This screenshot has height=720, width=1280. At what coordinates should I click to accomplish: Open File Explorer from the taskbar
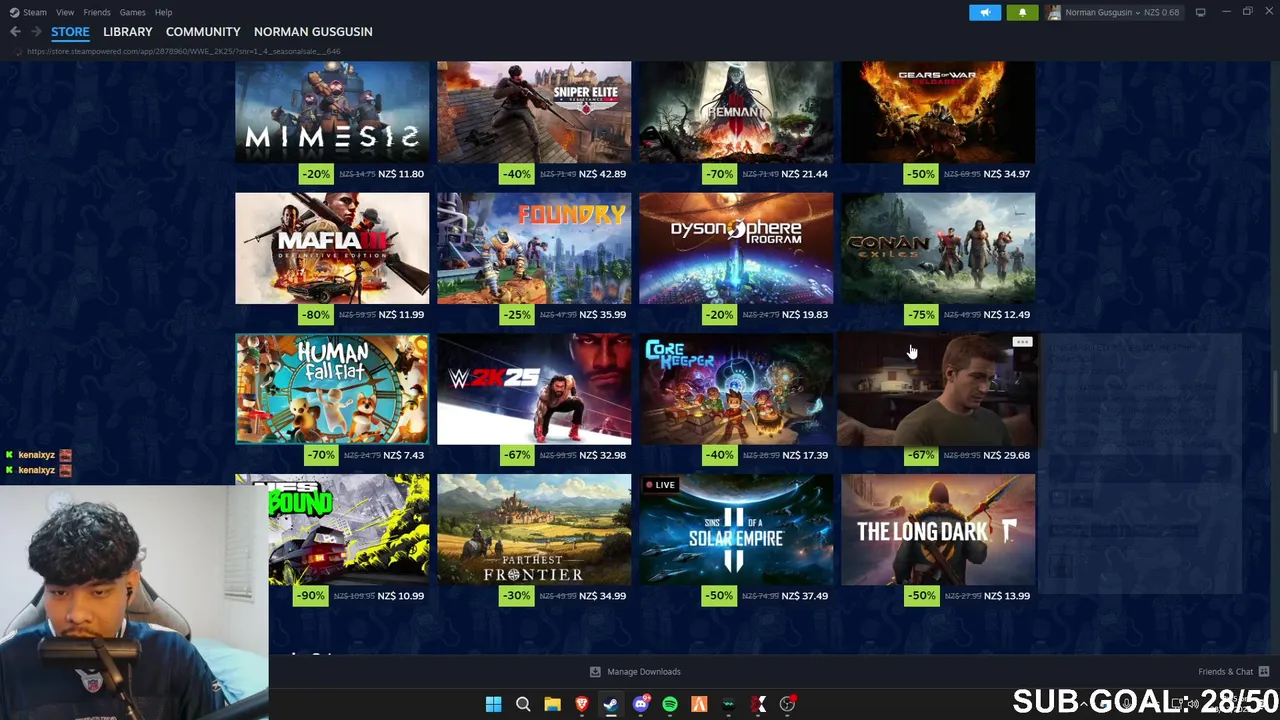click(552, 705)
